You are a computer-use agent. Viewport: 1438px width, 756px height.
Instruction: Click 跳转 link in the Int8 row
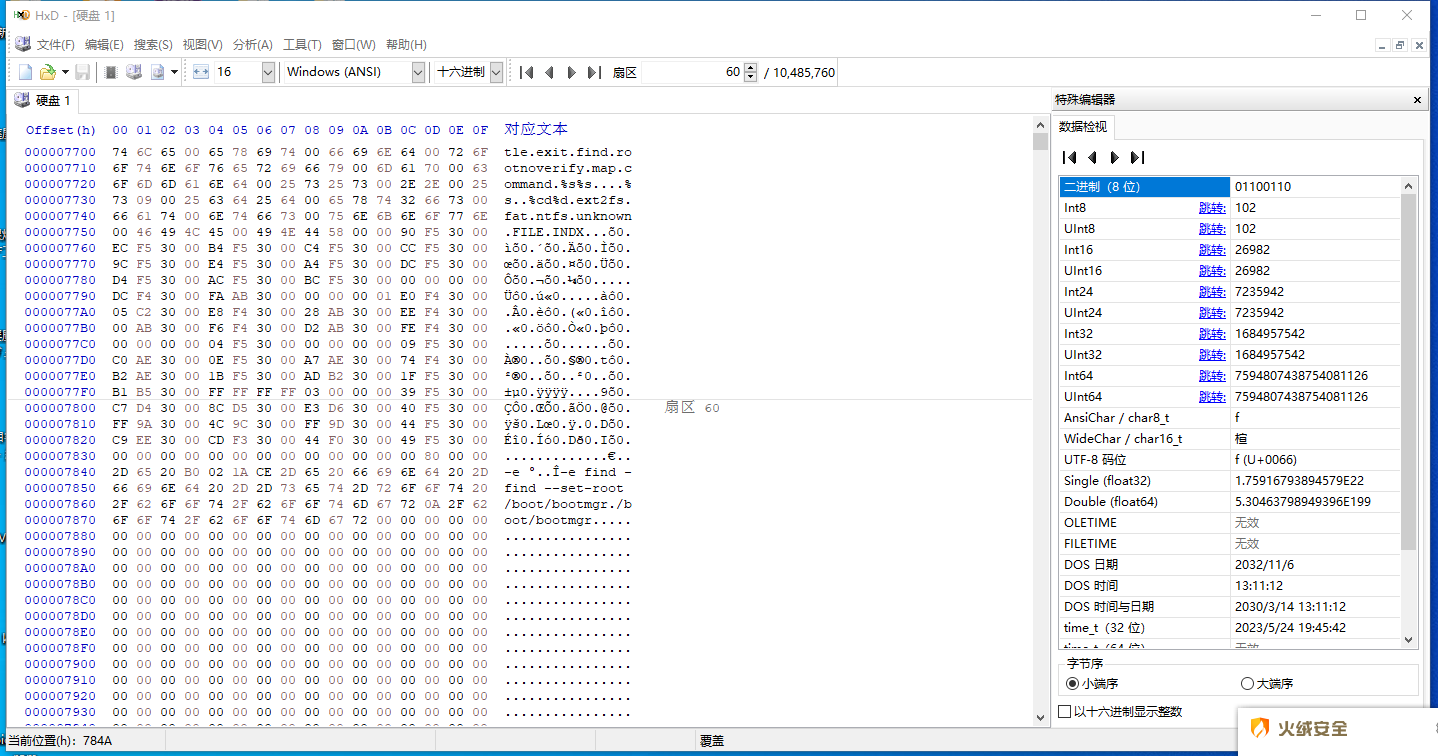click(x=1212, y=208)
